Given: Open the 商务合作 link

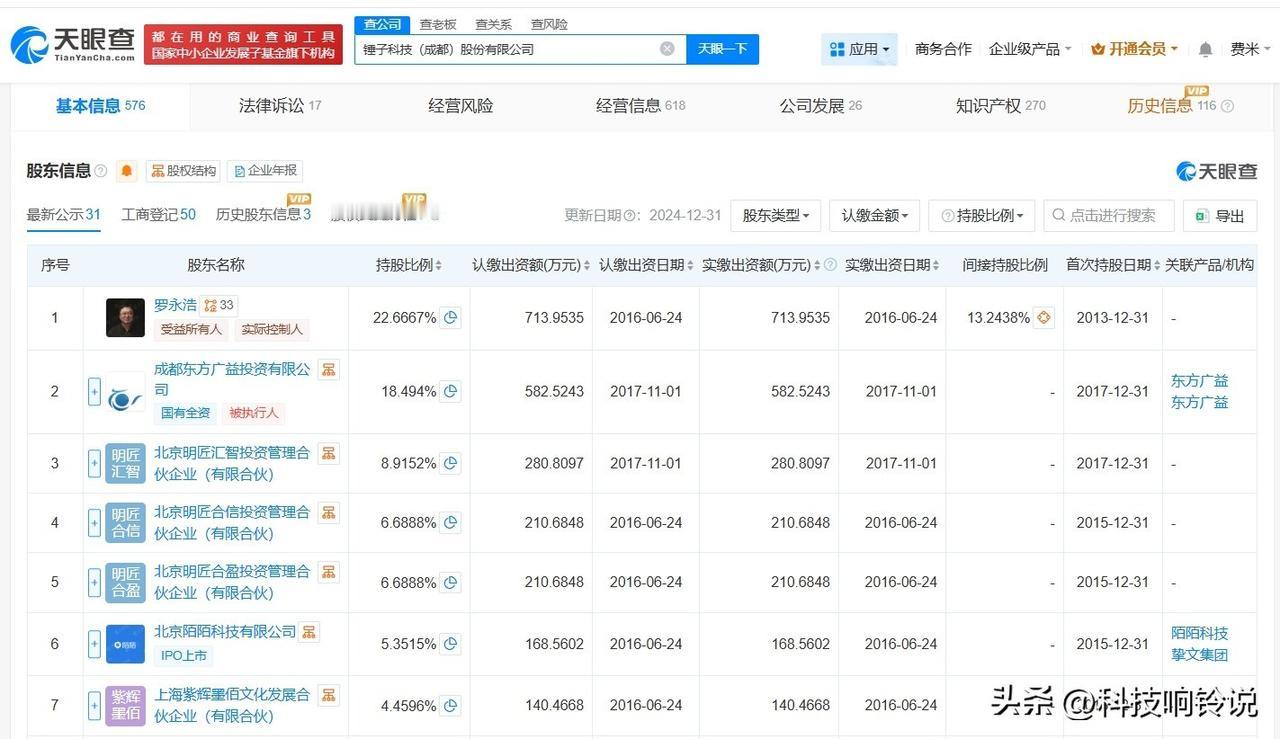Looking at the screenshot, I should coord(943,49).
